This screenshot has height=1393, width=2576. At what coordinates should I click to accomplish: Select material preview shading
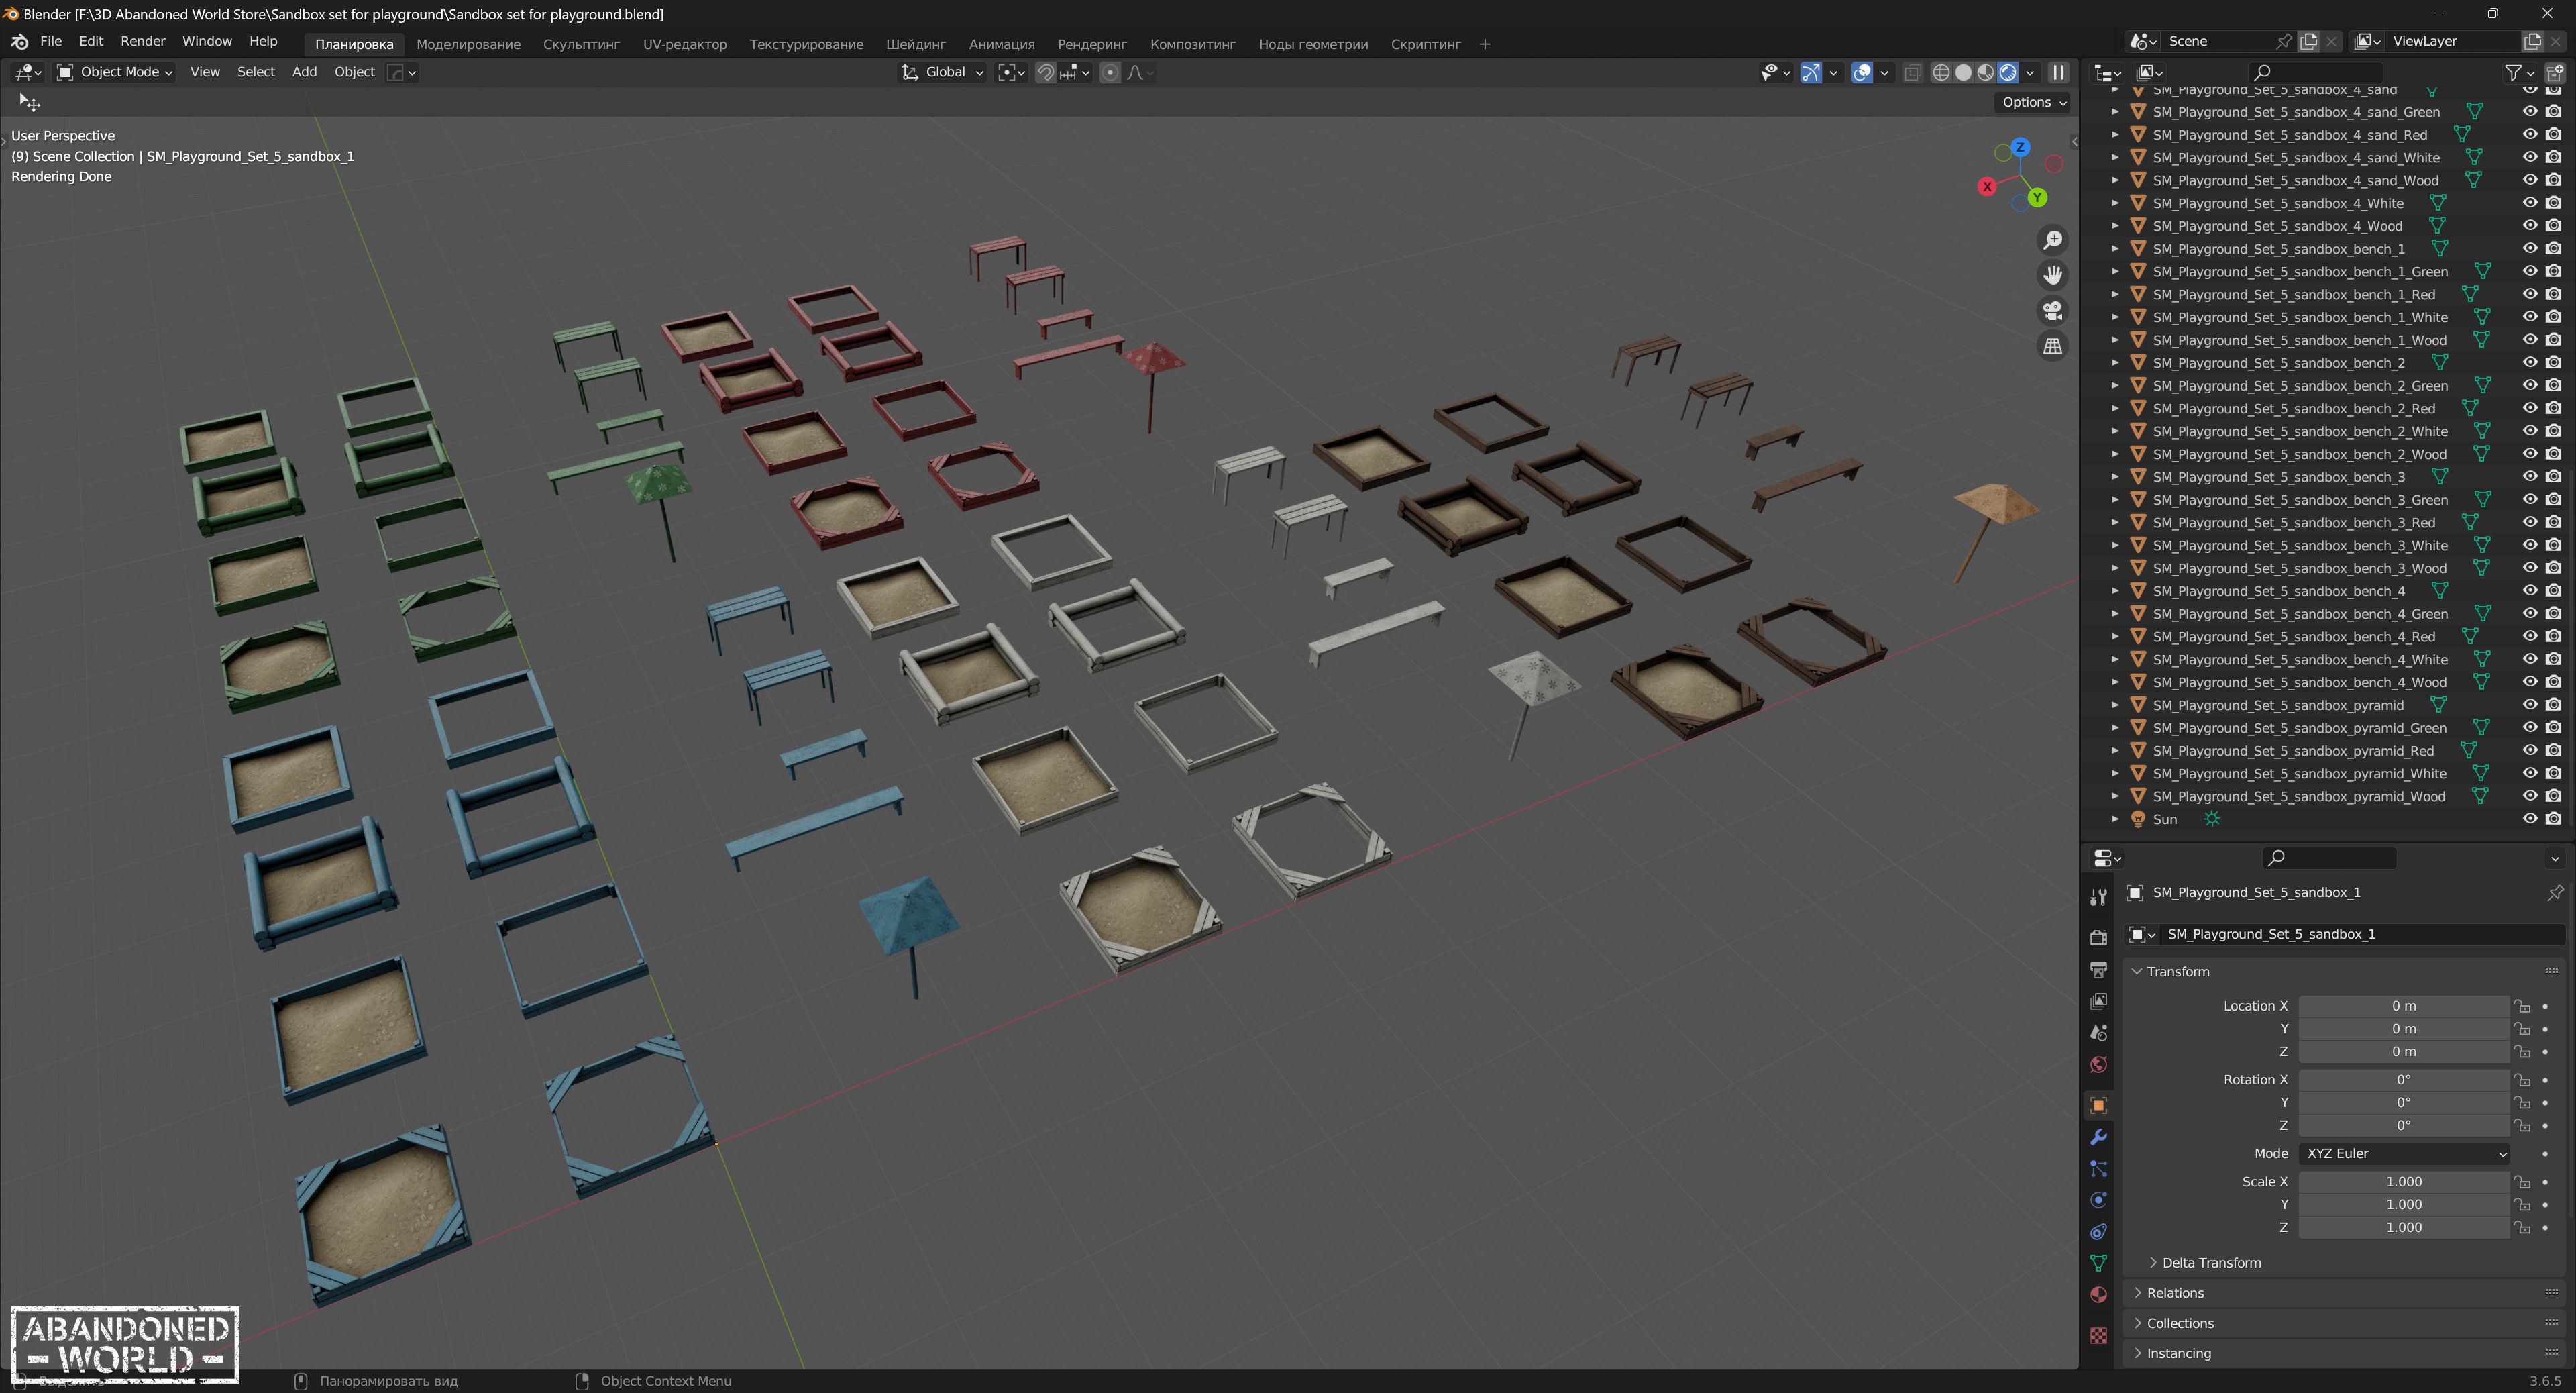coord(1985,72)
